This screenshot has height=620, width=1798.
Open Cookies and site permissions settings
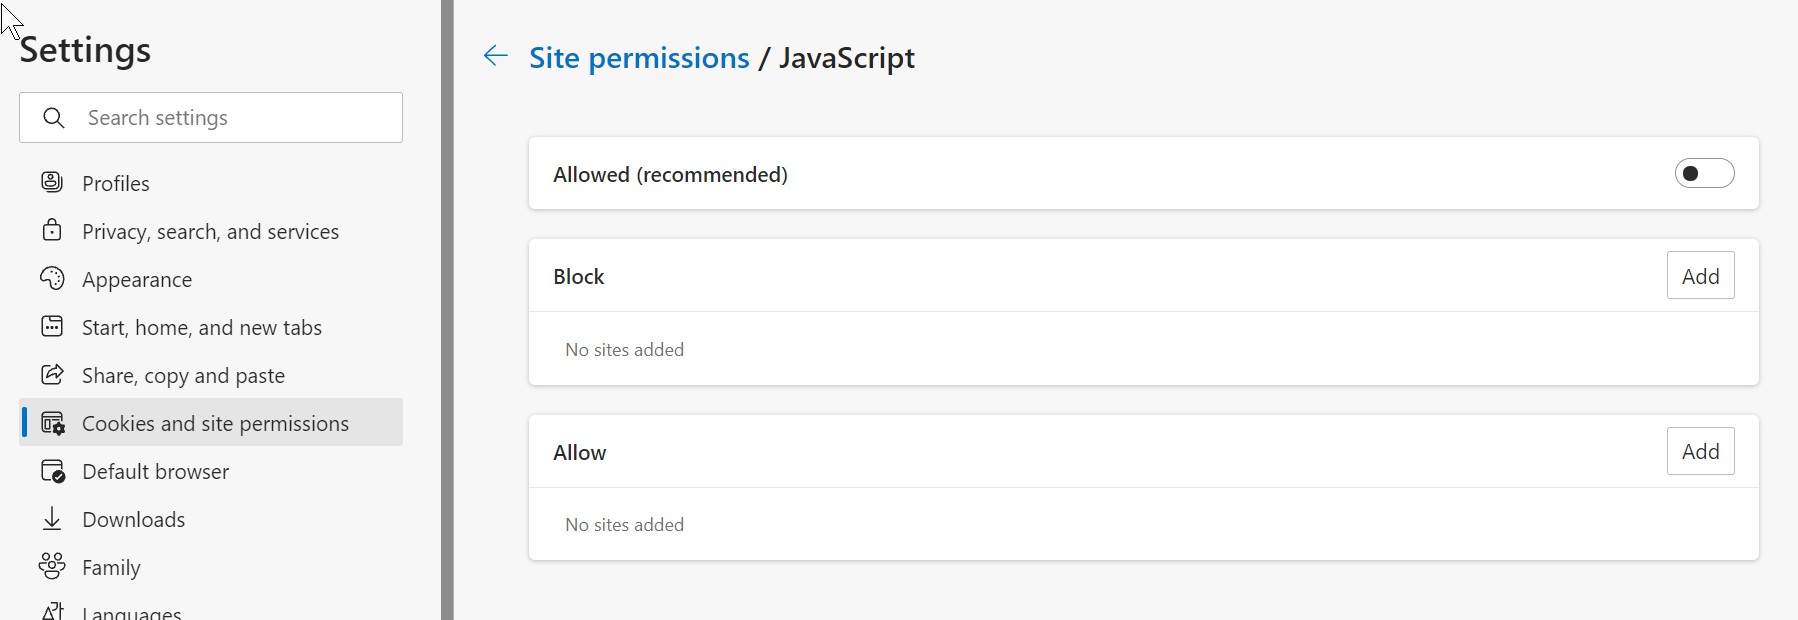click(x=215, y=423)
